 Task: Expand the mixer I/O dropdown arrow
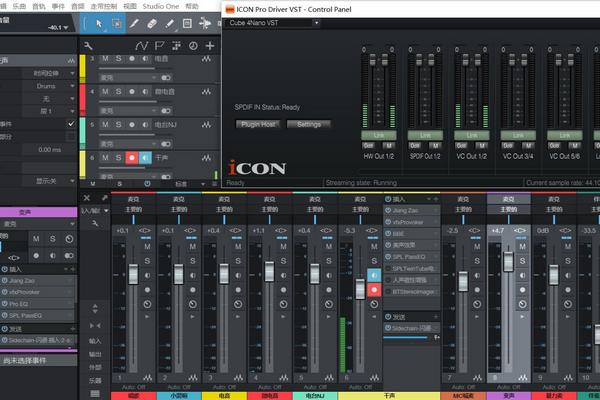point(106,211)
